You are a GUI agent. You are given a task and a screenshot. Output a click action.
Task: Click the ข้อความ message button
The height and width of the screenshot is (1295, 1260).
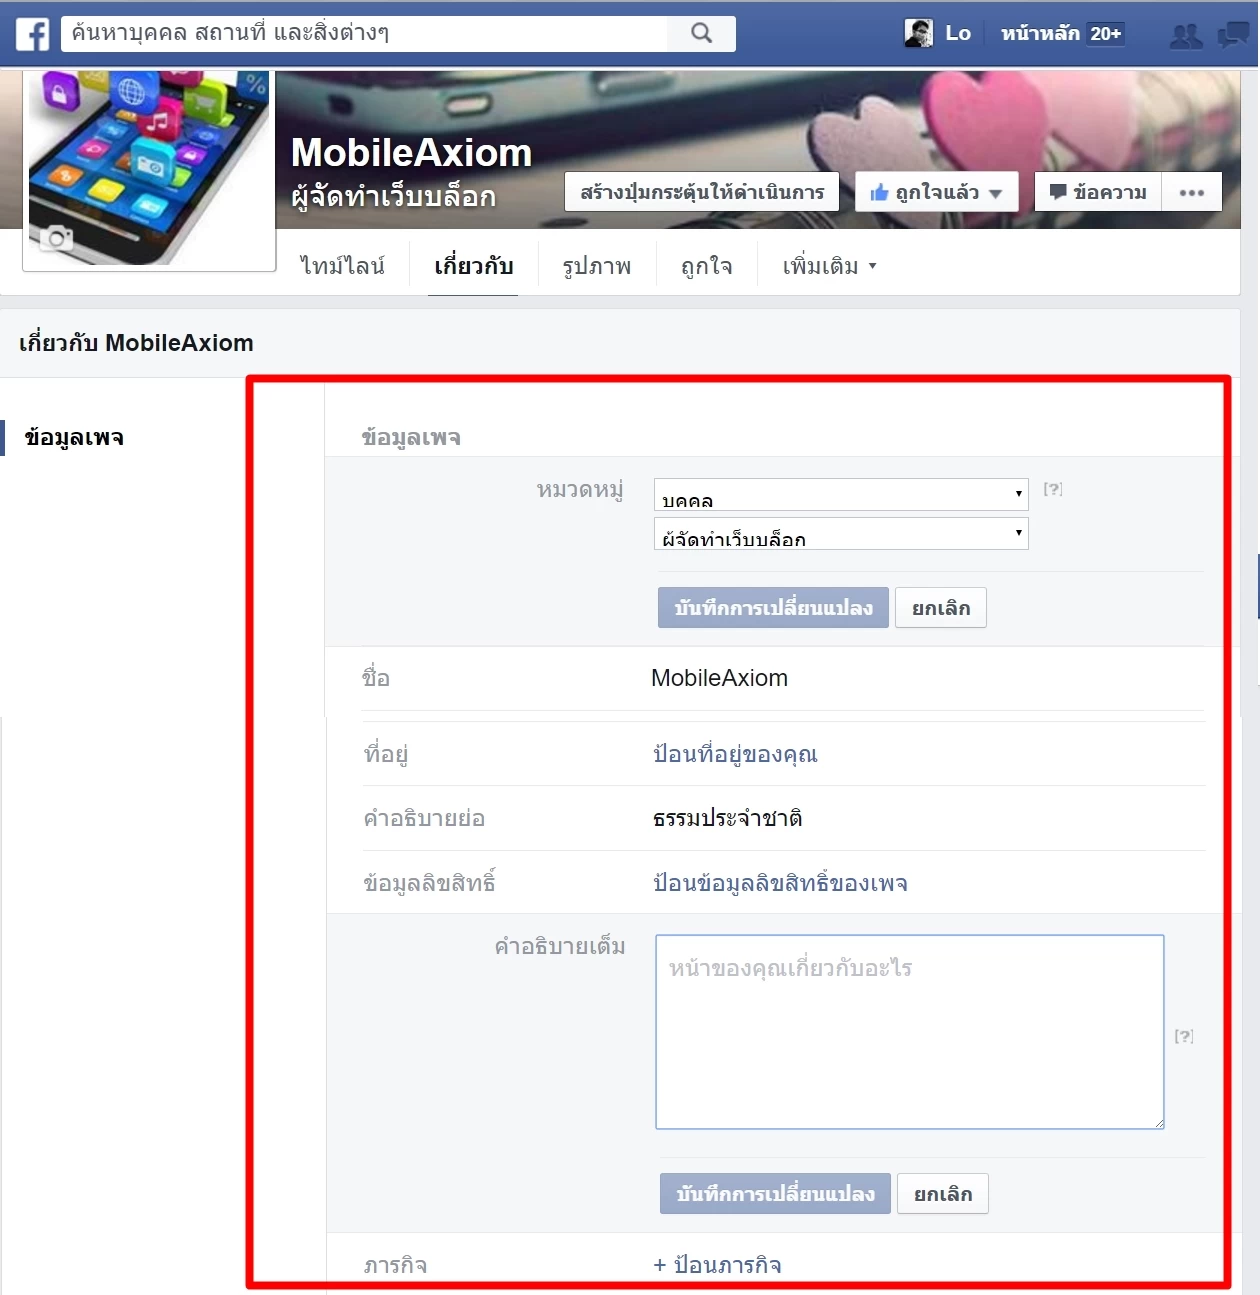coord(1098,192)
